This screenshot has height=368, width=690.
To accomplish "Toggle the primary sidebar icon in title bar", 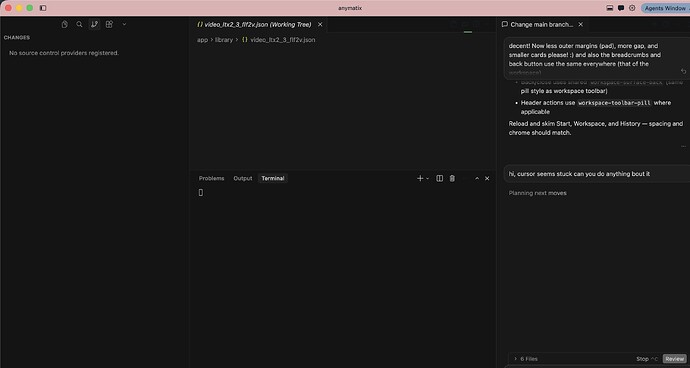I will [43, 8].
